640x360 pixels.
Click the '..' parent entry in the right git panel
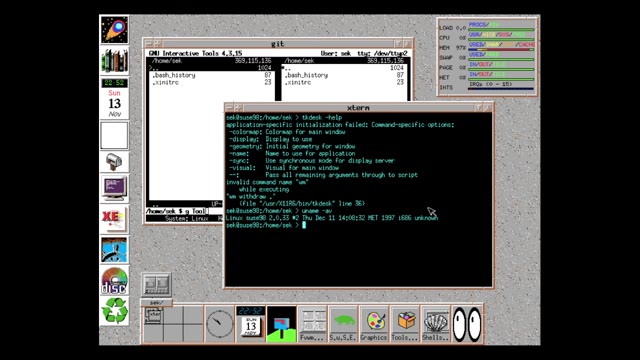tap(344, 68)
